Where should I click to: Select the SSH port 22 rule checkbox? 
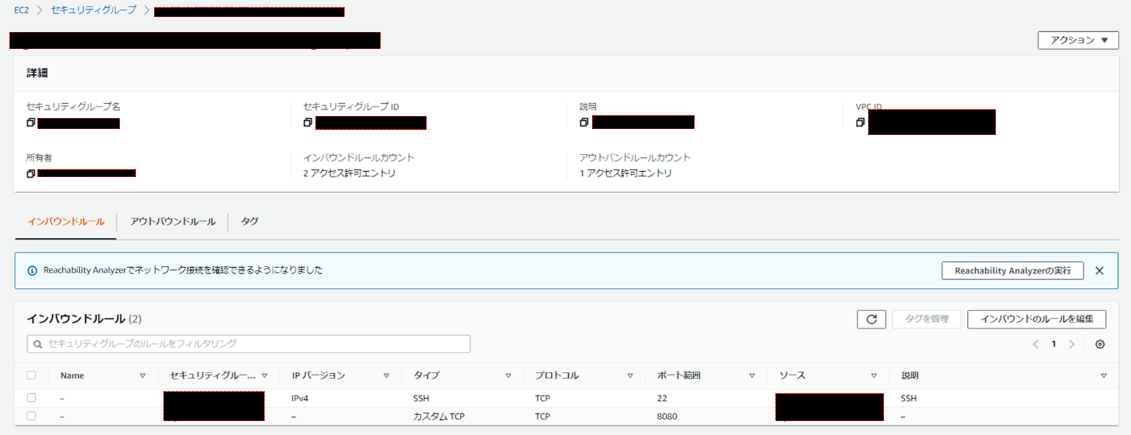[x=32, y=398]
